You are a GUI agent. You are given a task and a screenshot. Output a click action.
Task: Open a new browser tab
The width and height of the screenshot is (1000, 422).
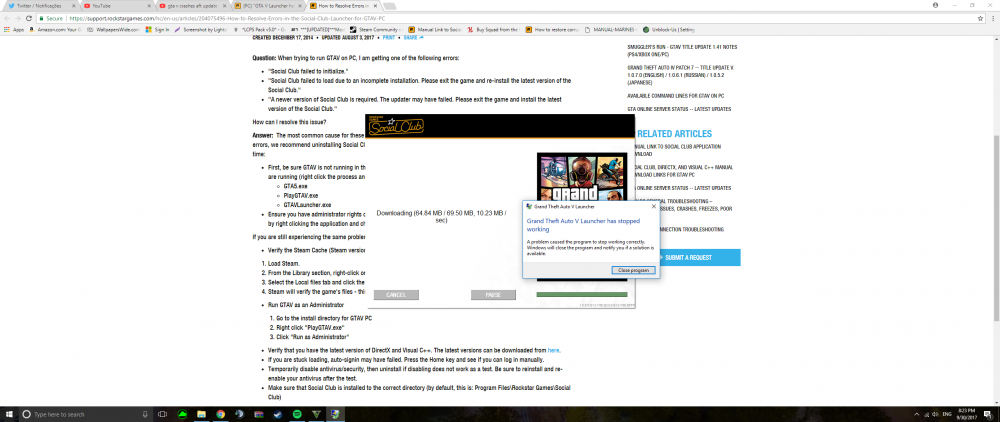(389, 6)
